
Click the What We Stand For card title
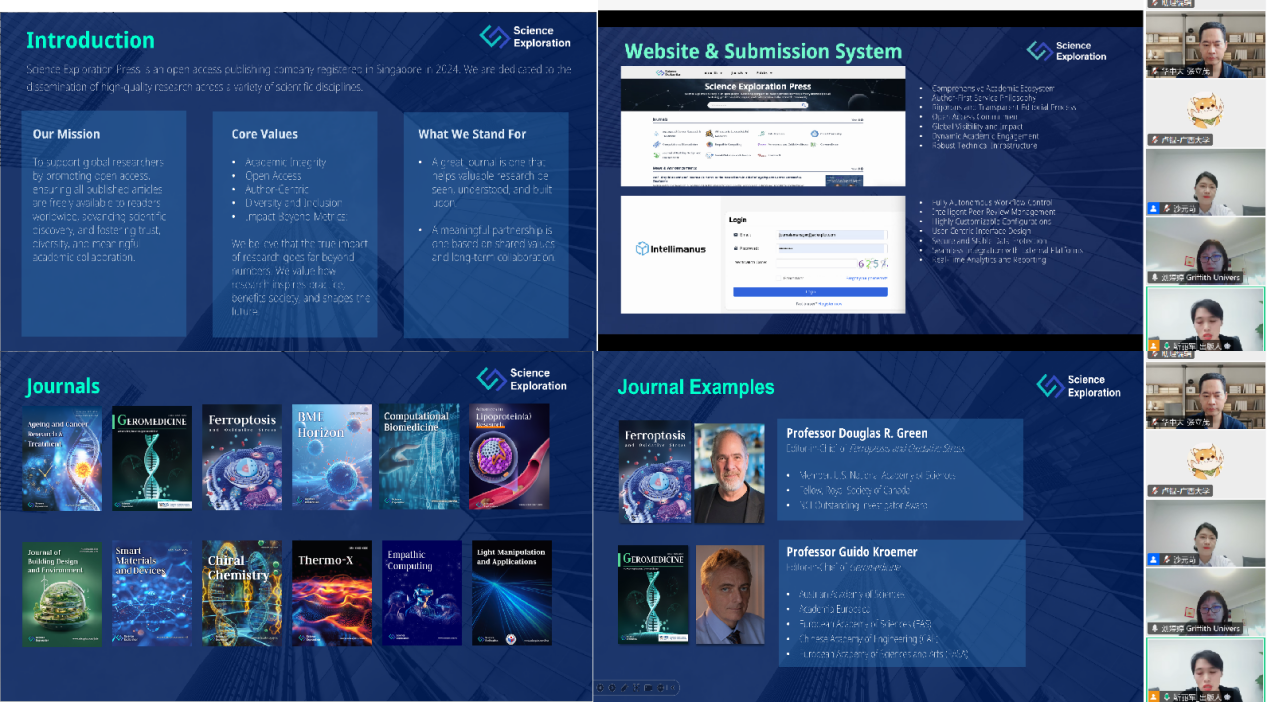[x=472, y=134]
